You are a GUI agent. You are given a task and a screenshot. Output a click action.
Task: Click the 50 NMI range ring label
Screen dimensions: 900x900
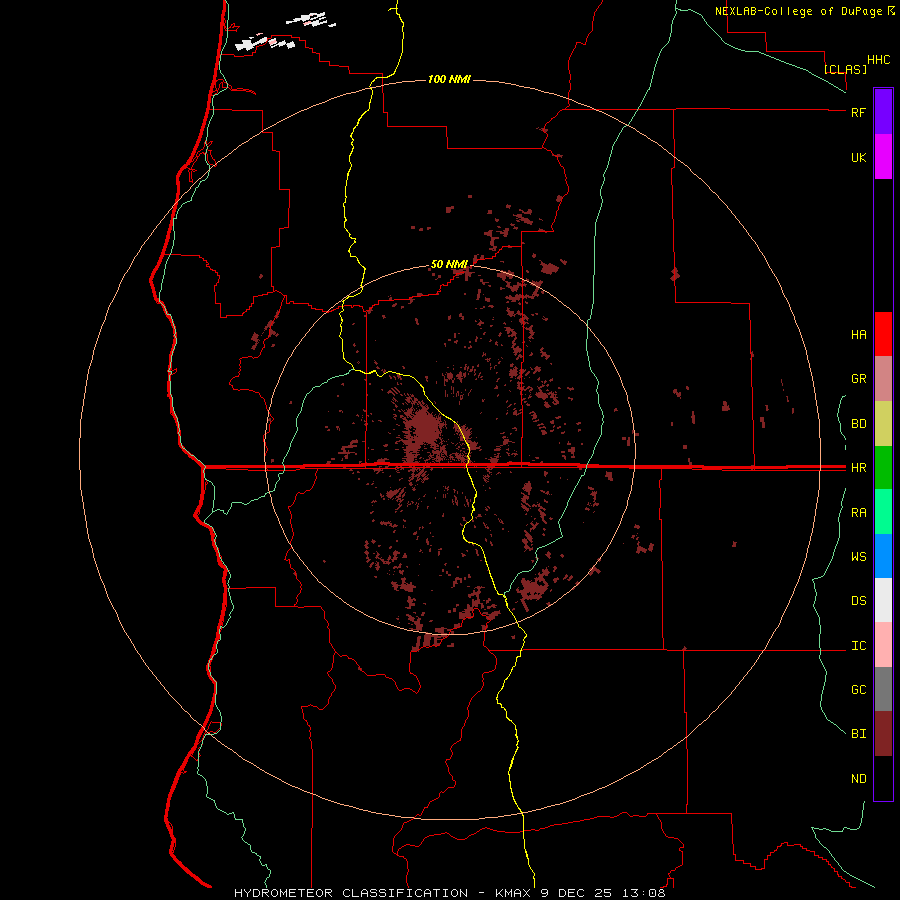449,264
